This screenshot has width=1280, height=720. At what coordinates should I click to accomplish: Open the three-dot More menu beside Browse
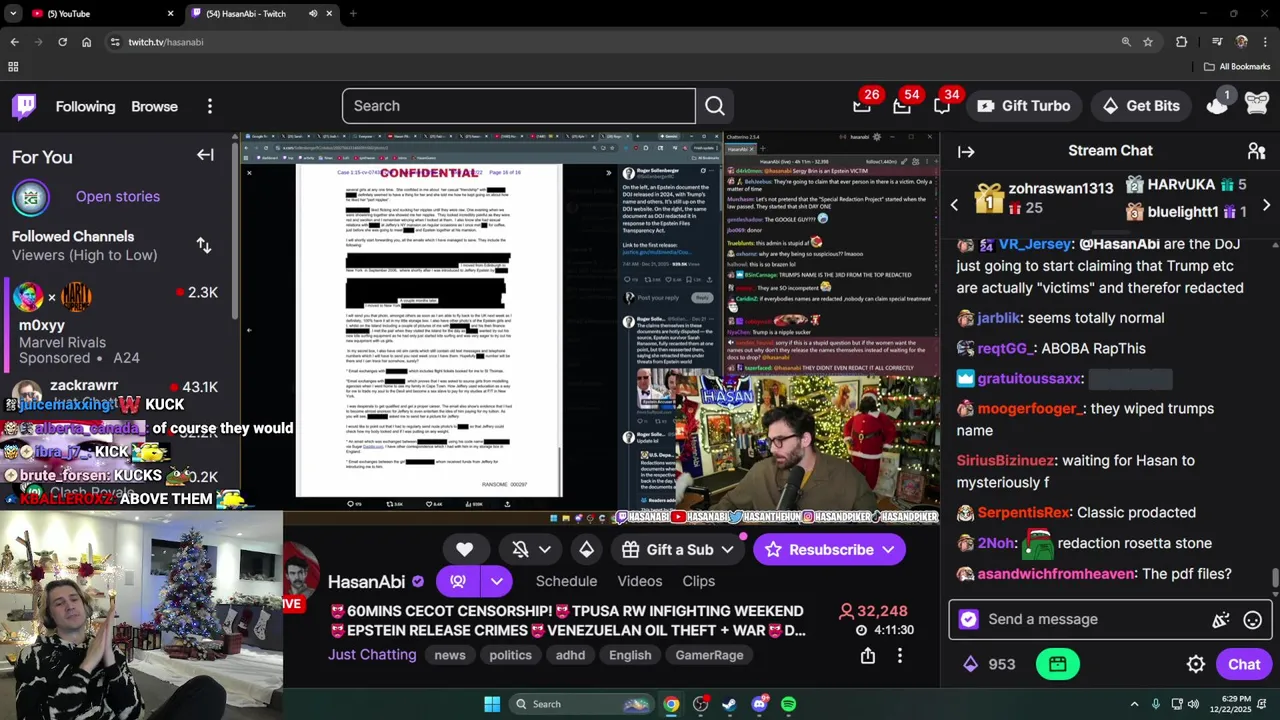pyautogui.click(x=209, y=106)
